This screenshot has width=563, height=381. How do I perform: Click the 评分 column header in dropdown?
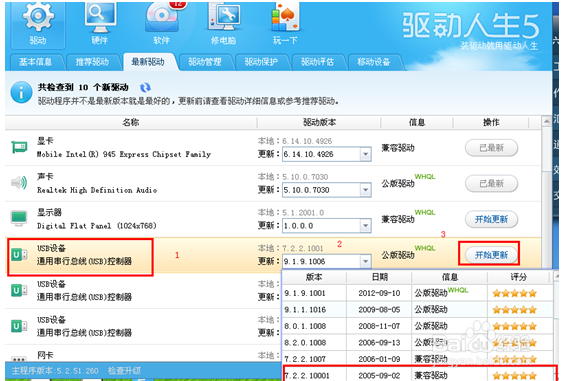(518, 277)
